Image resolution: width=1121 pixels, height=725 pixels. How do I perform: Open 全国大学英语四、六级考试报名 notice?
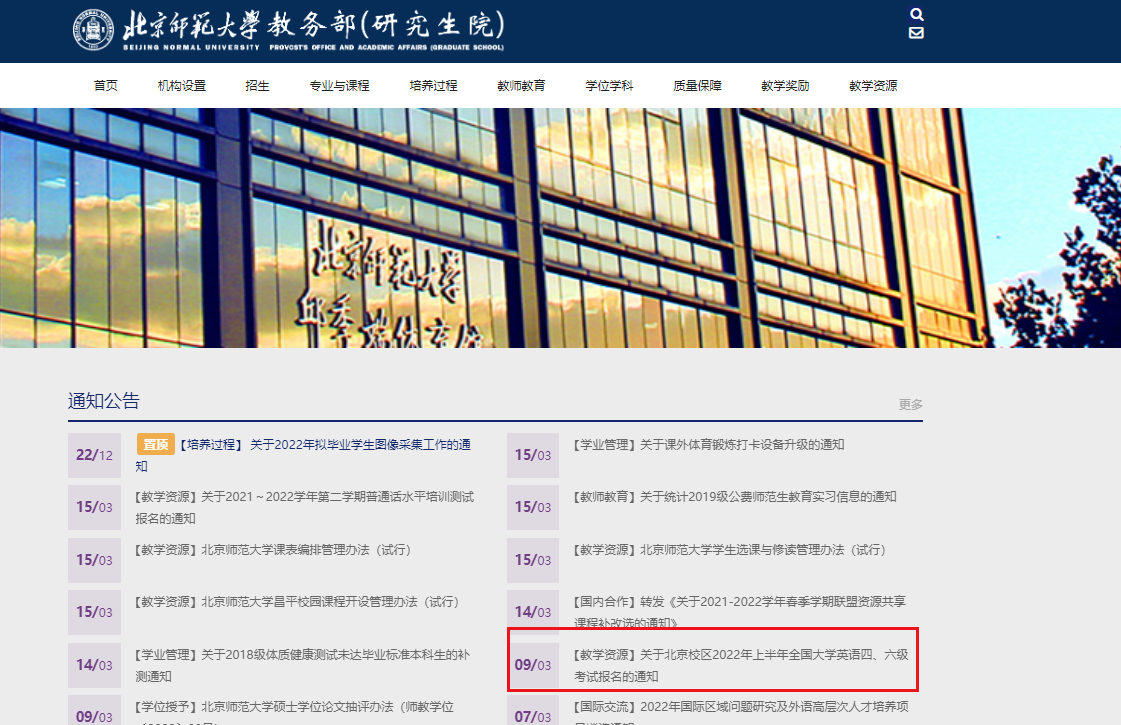[x=741, y=666]
